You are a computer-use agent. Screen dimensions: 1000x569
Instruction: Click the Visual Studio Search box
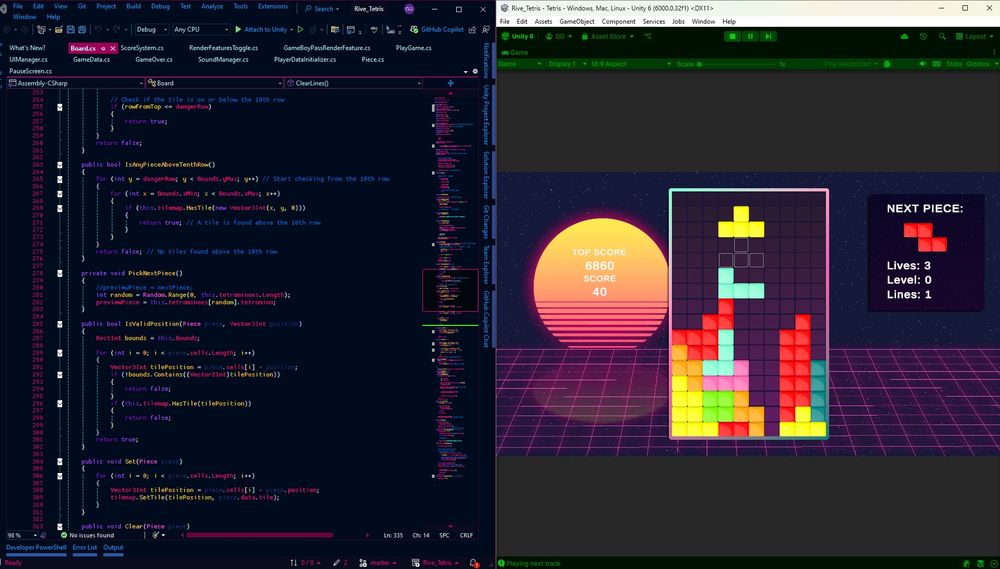[323, 9]
